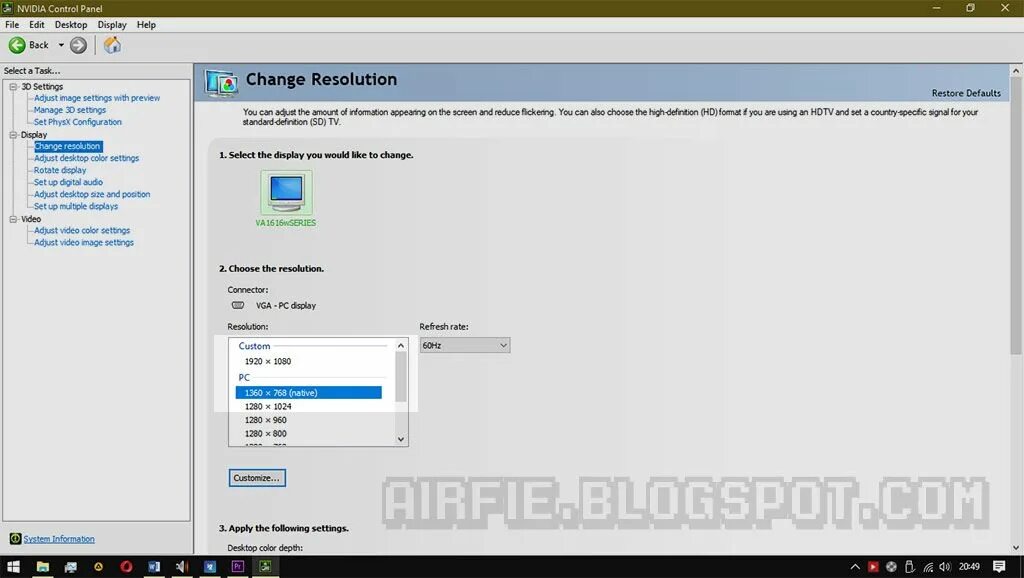Click Restore Defaults
The height and width of the screenshot is (578, 1024).
point(966,93)
